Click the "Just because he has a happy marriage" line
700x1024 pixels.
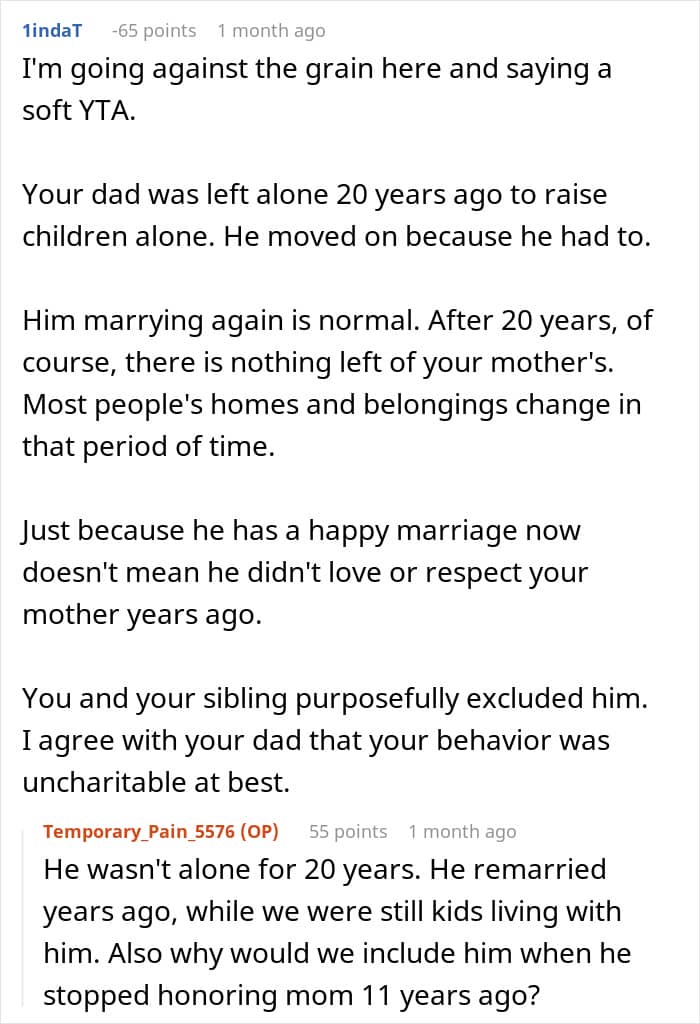[301, 531]
